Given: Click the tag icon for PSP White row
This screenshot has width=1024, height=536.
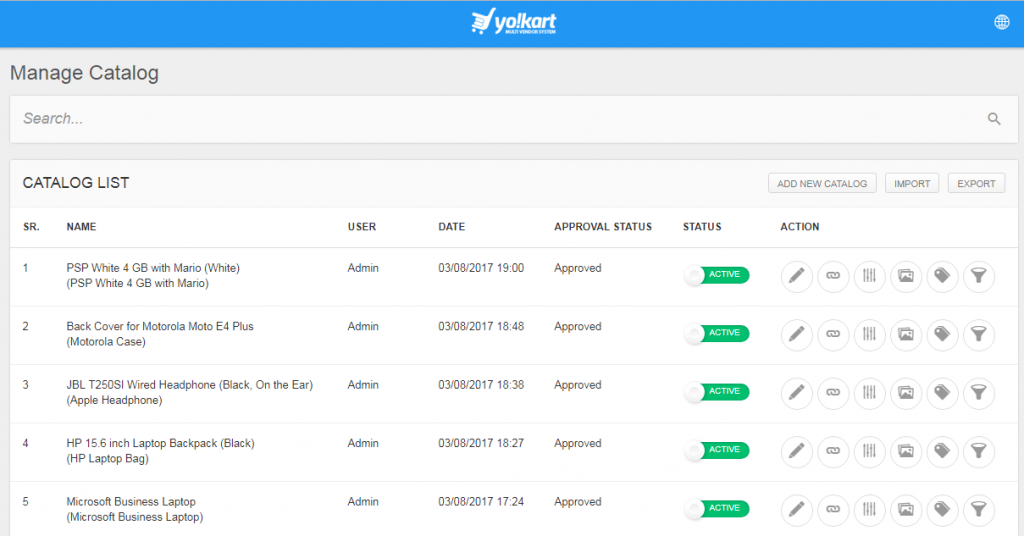Looking at the screenshot, I should (942, 276).
